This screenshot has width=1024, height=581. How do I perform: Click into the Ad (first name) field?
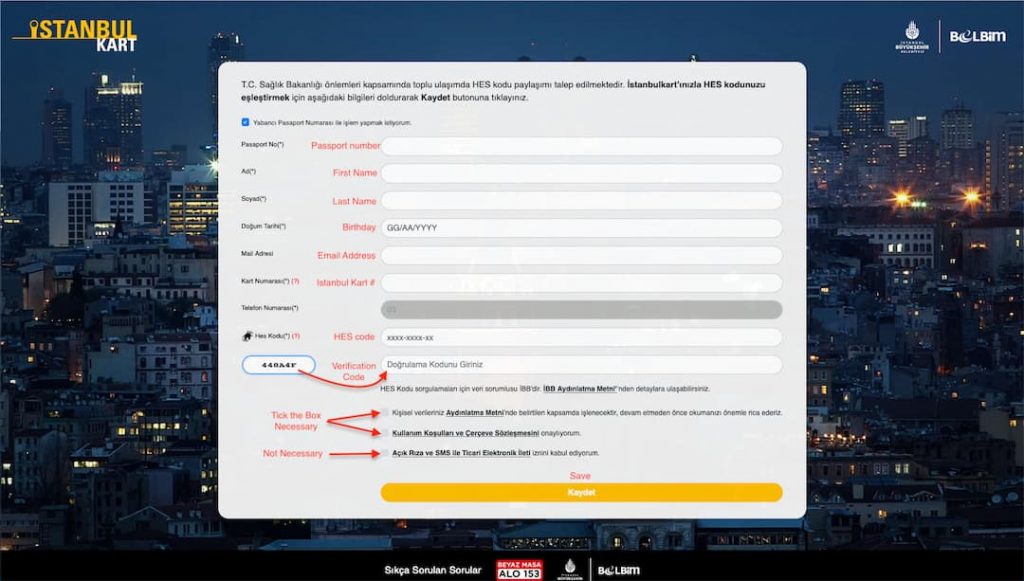click(581, 173)
